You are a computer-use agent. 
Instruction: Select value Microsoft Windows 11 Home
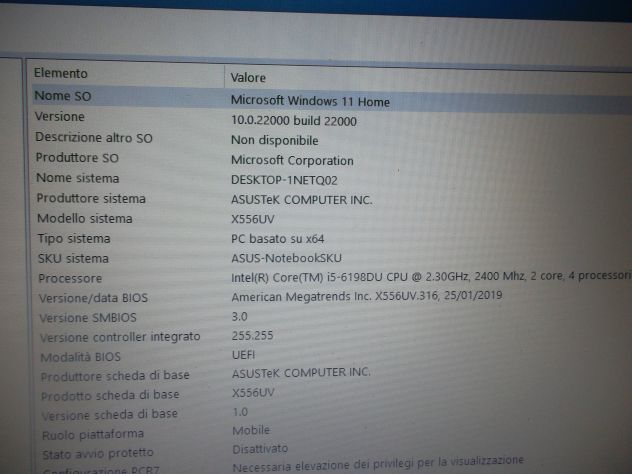click(x=310, y=101)
